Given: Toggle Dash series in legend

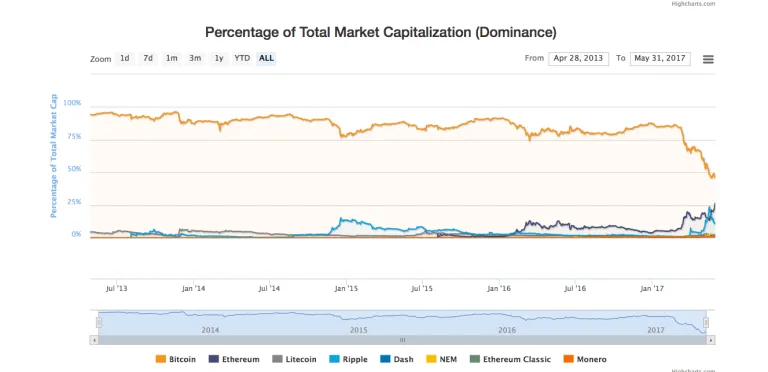Looking at the screenshot, I should (x=397, y=359).
